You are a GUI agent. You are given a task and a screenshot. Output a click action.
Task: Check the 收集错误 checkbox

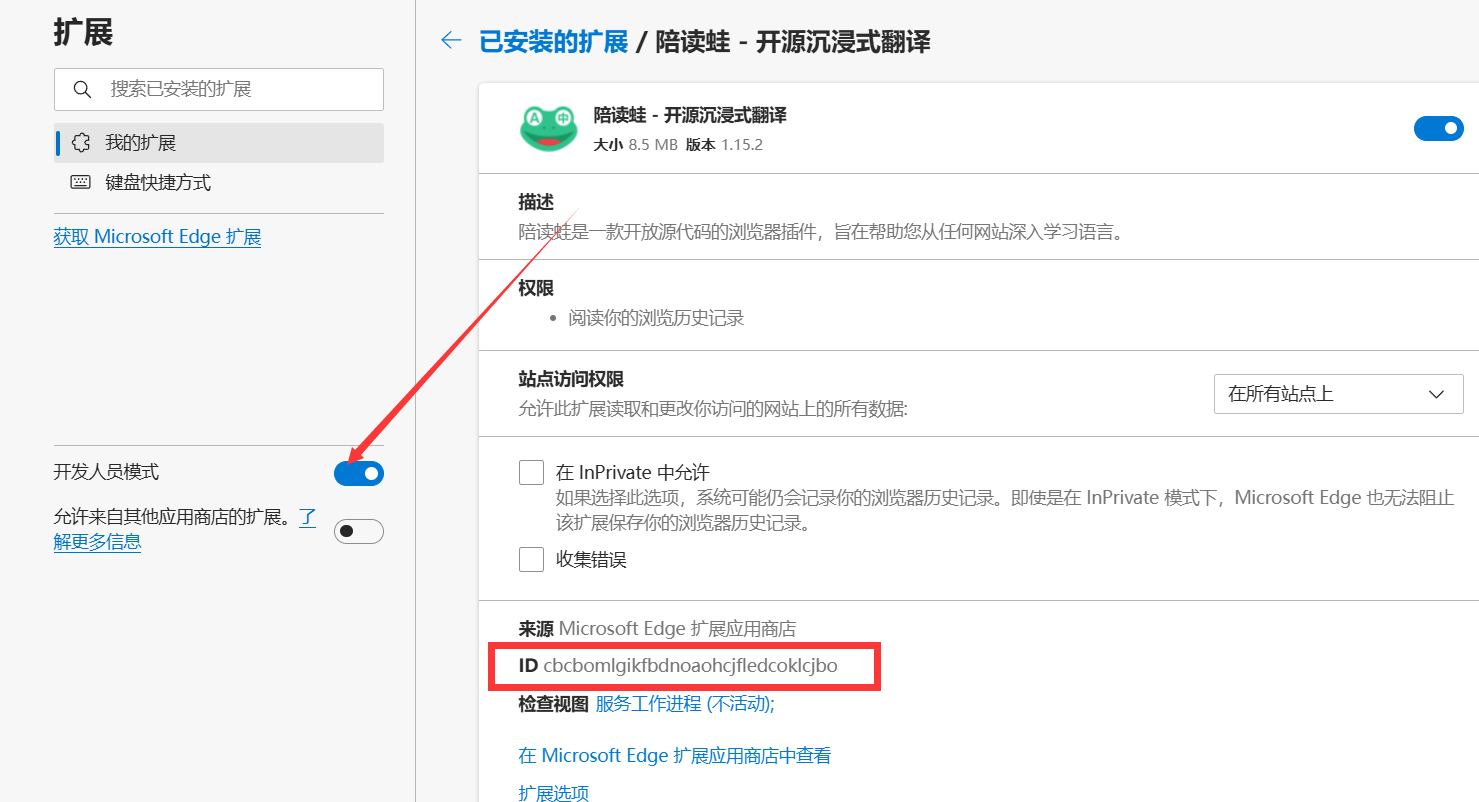(x=531, y=559)
